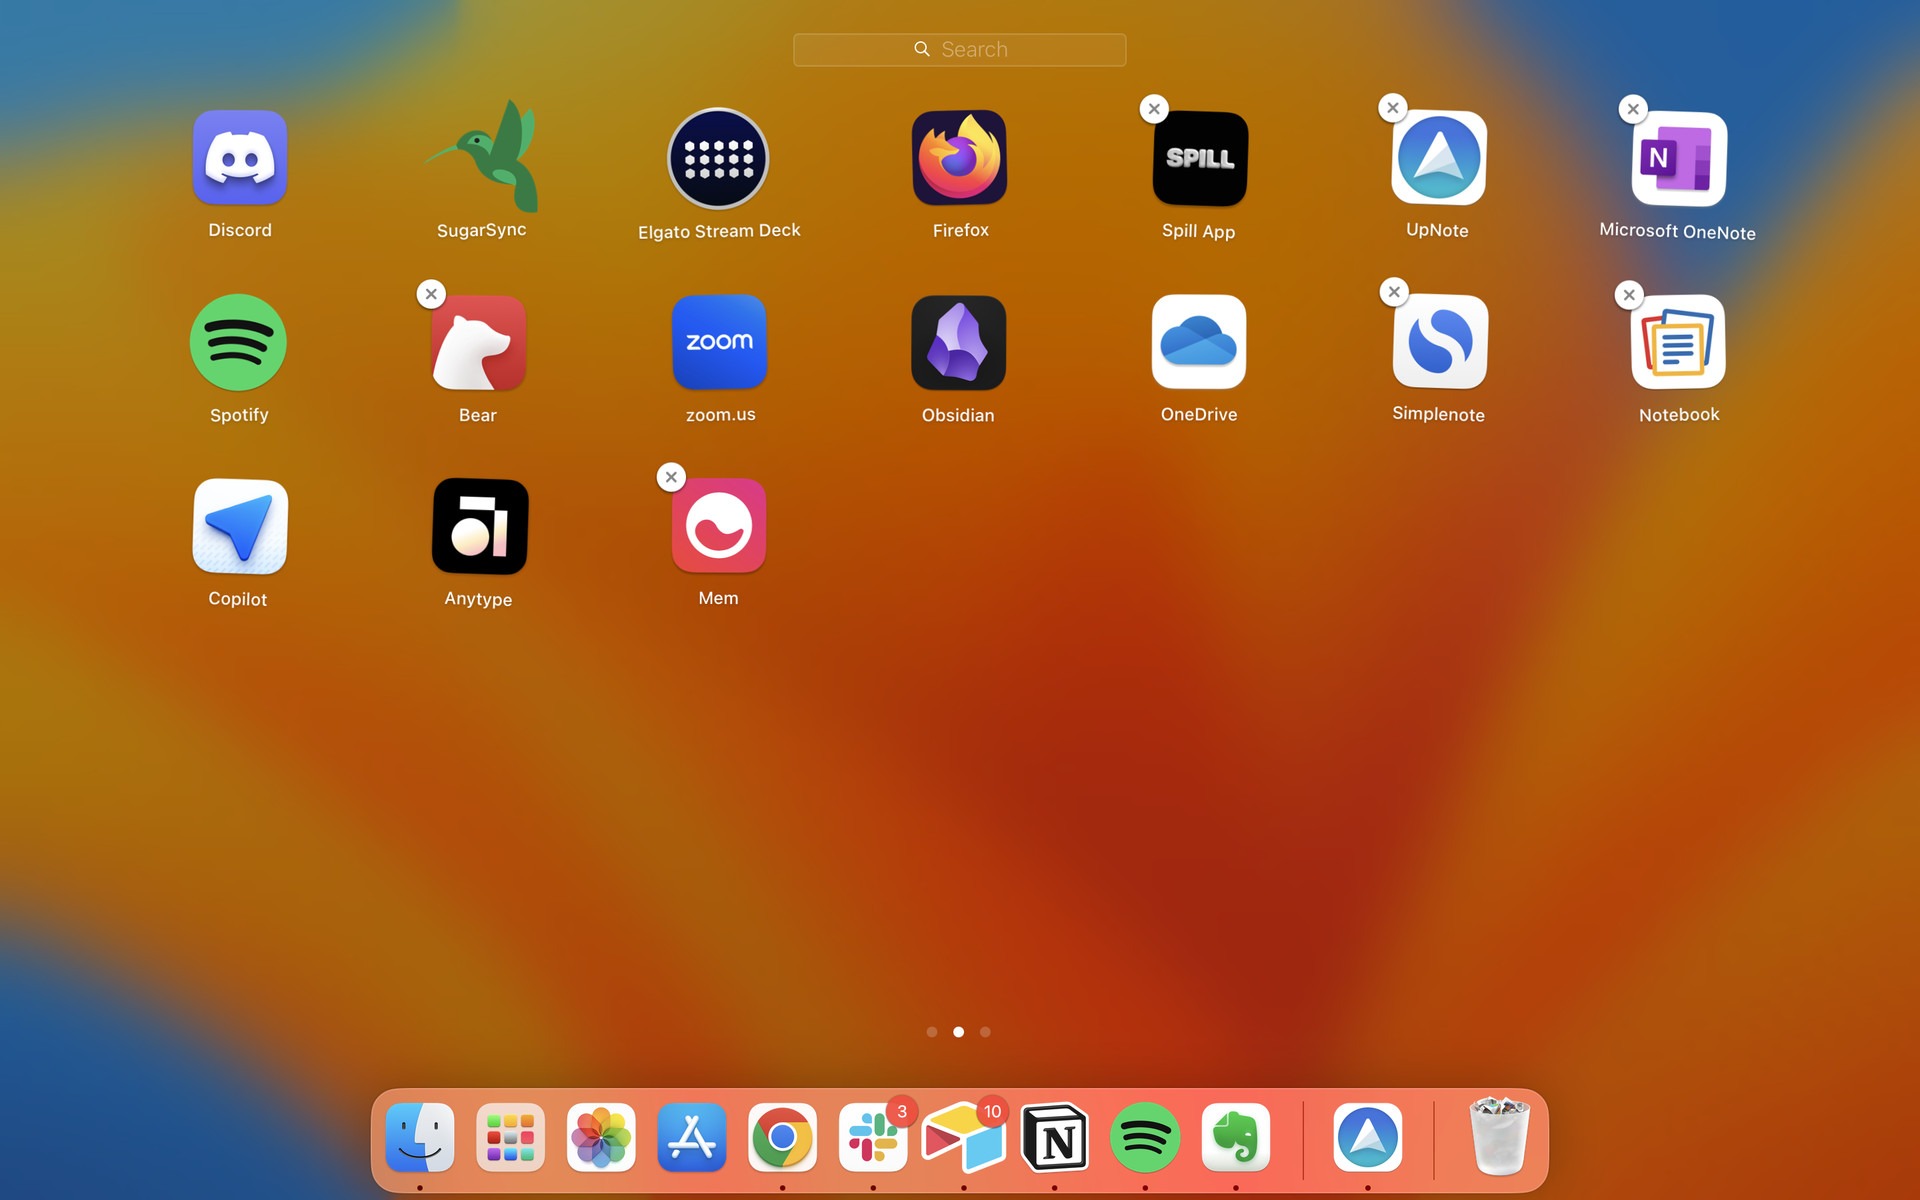
Task: Launch the Bear app icon
Action: coord(478,342)
